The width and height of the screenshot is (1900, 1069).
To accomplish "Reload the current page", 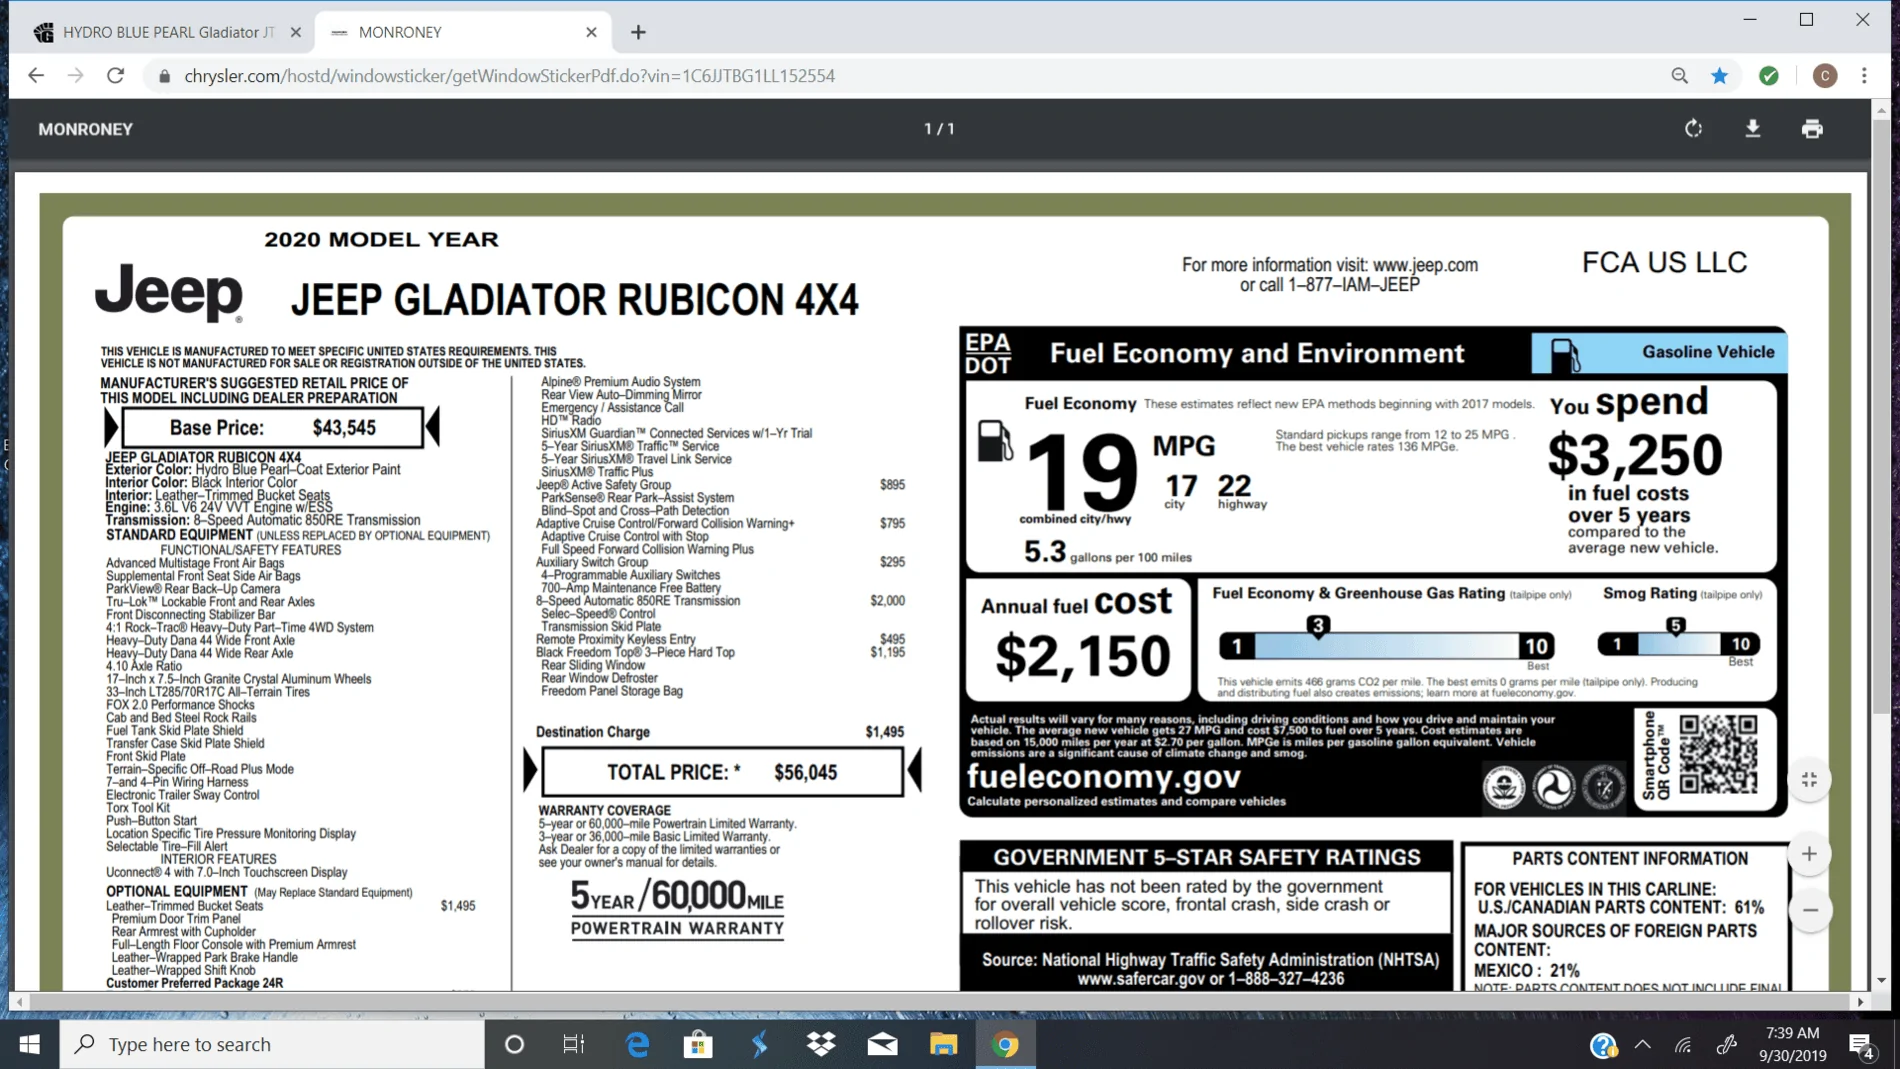I will (x=116, y=76).
